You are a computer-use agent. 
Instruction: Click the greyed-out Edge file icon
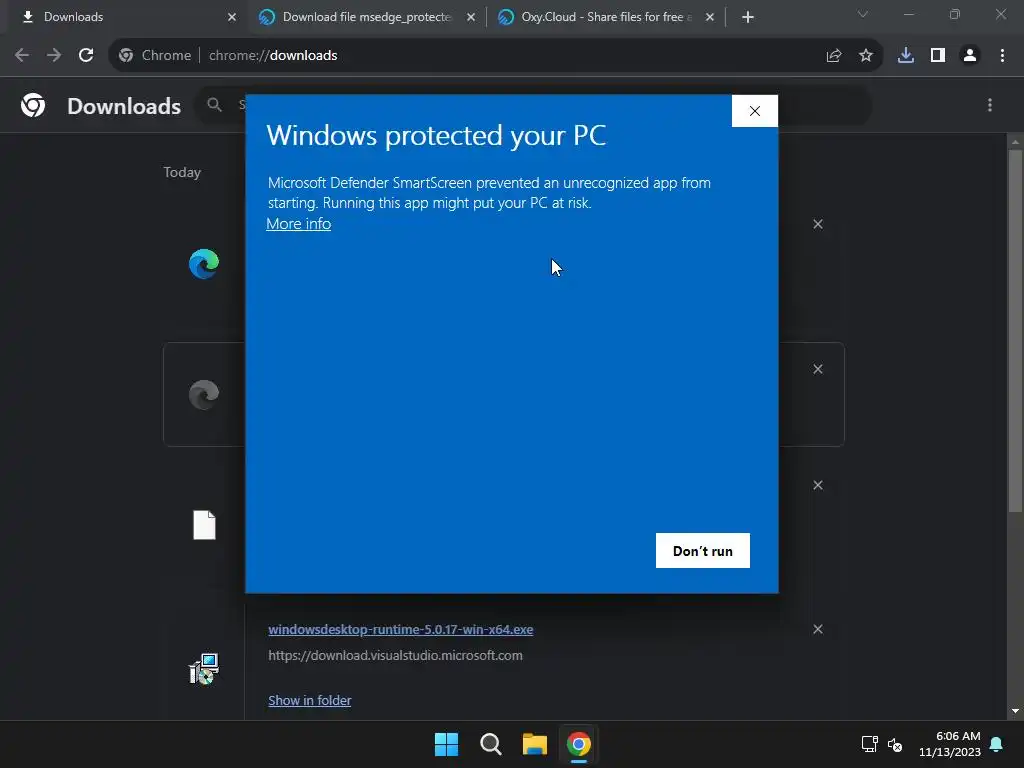(x=204, y=394)
